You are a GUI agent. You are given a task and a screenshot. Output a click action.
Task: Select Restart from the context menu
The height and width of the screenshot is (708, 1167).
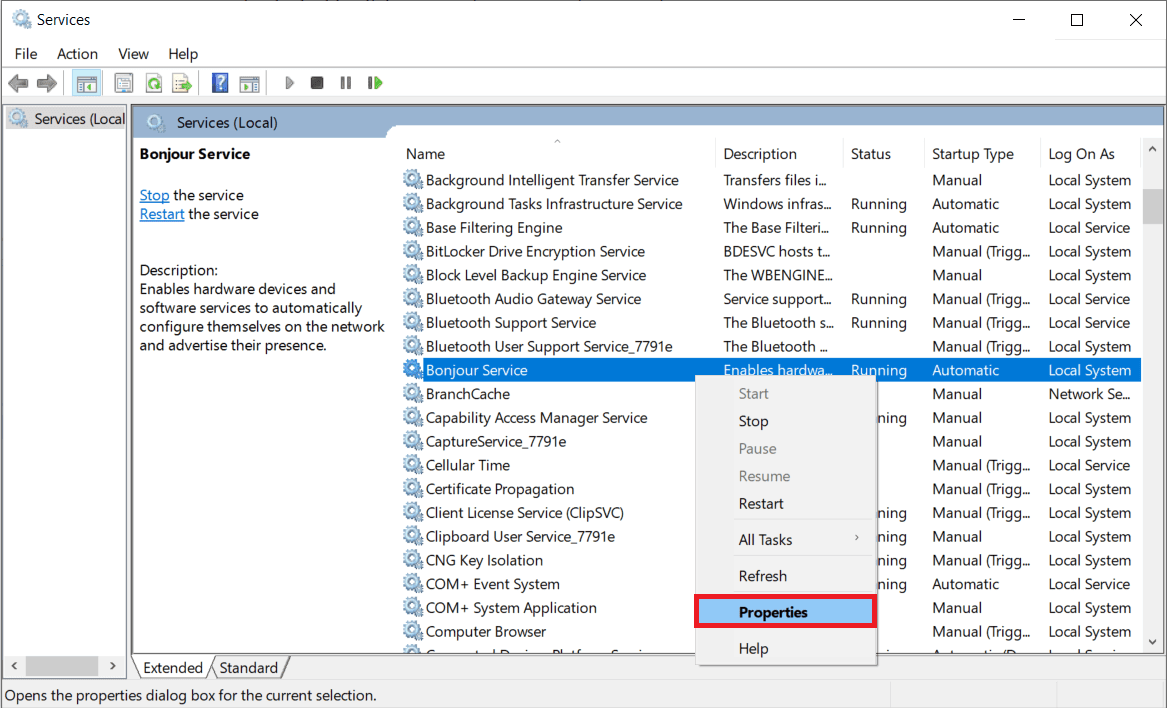pos(761,503)
